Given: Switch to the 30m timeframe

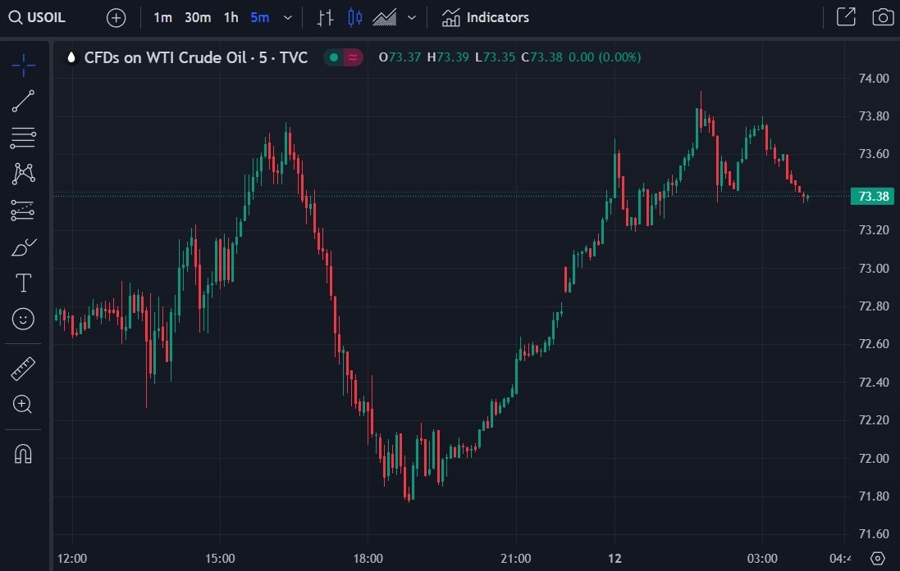Looking at the screenshot, I should (197, 18).
